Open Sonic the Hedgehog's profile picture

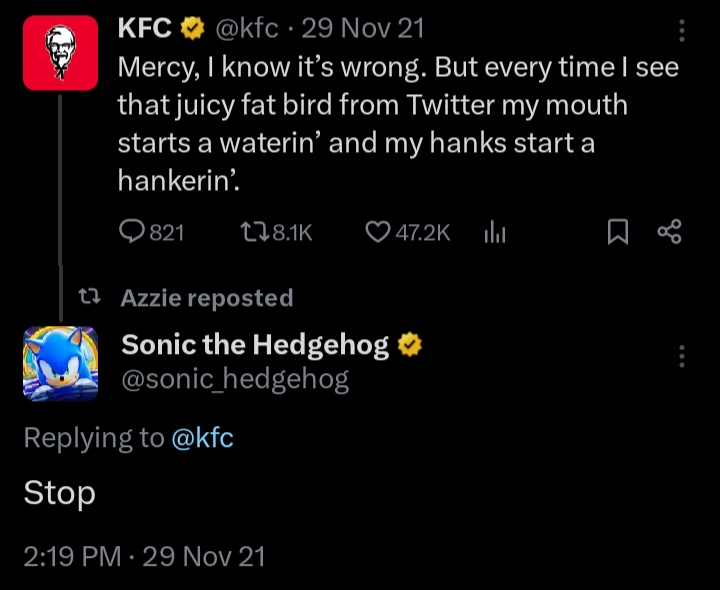(59, 363)
